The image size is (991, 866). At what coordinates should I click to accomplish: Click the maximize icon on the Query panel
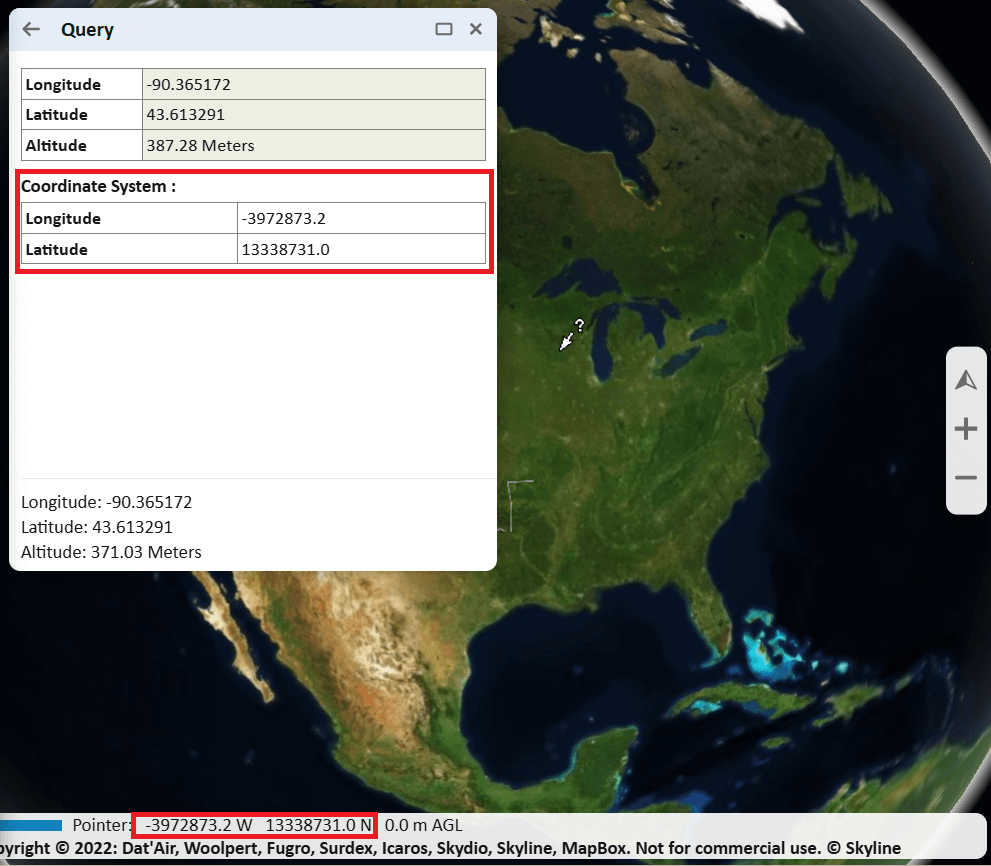[x=443, y=29]
